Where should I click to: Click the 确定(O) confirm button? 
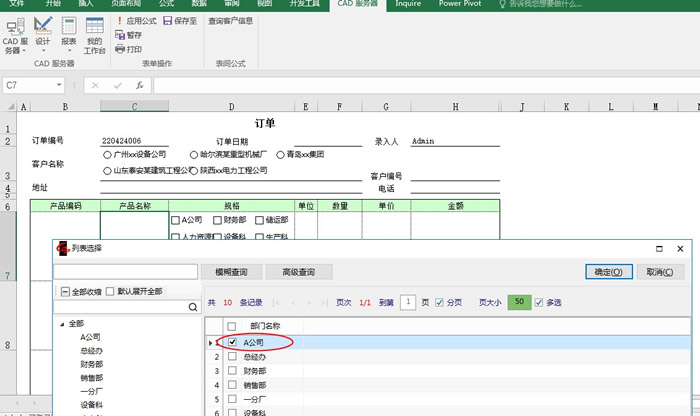(608, 271)
